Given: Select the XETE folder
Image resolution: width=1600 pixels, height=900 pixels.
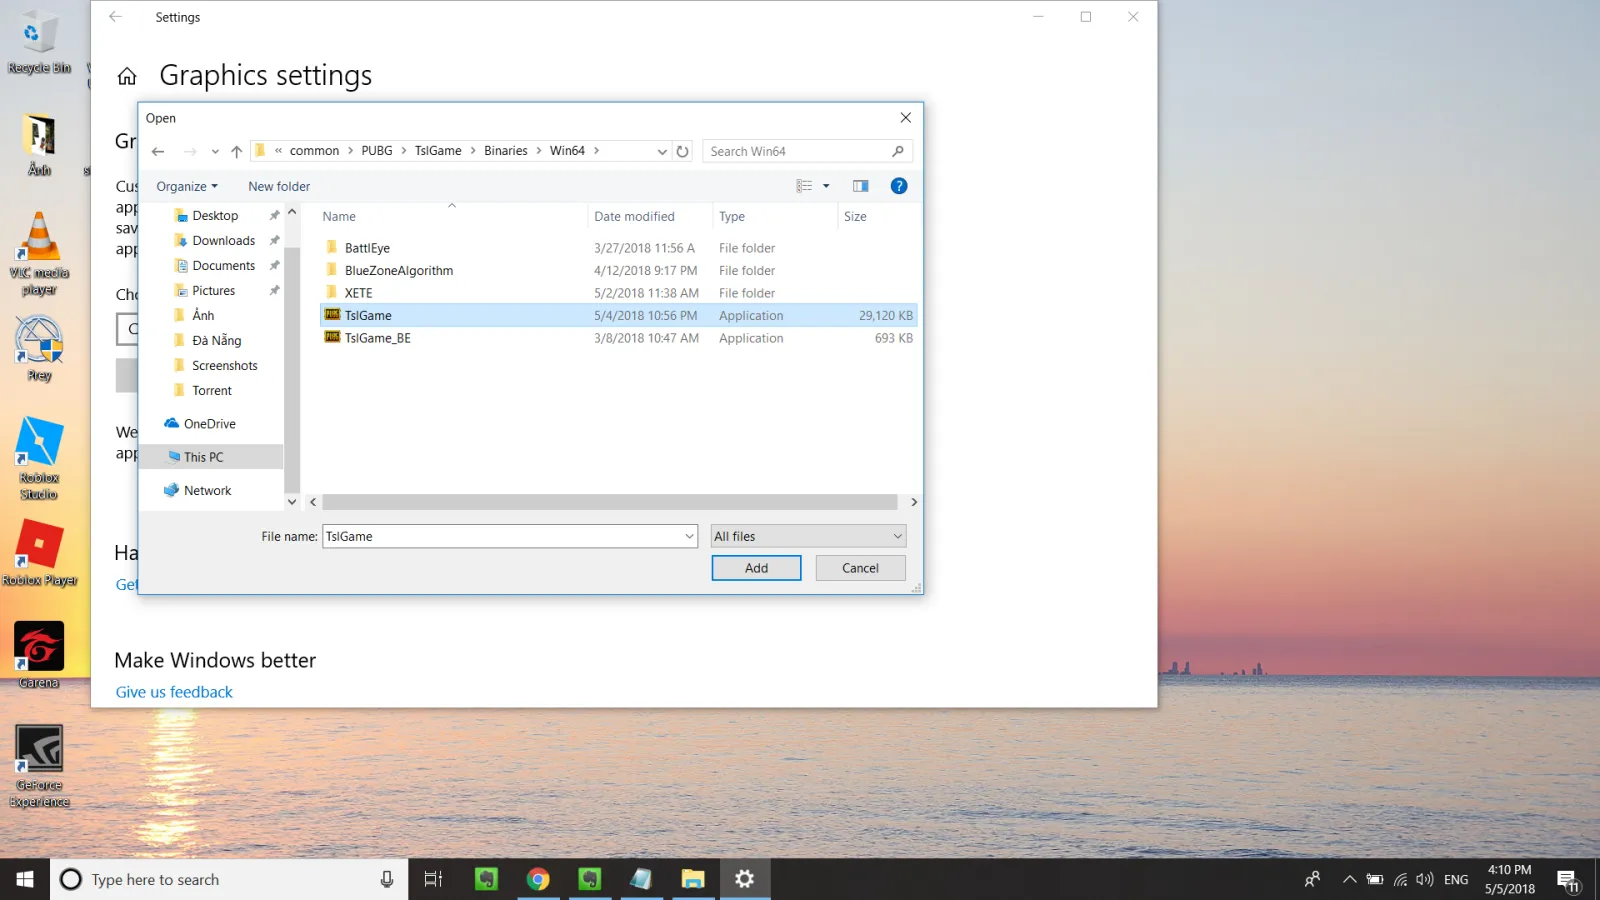Looking at the screenshot, I should 358,293.
